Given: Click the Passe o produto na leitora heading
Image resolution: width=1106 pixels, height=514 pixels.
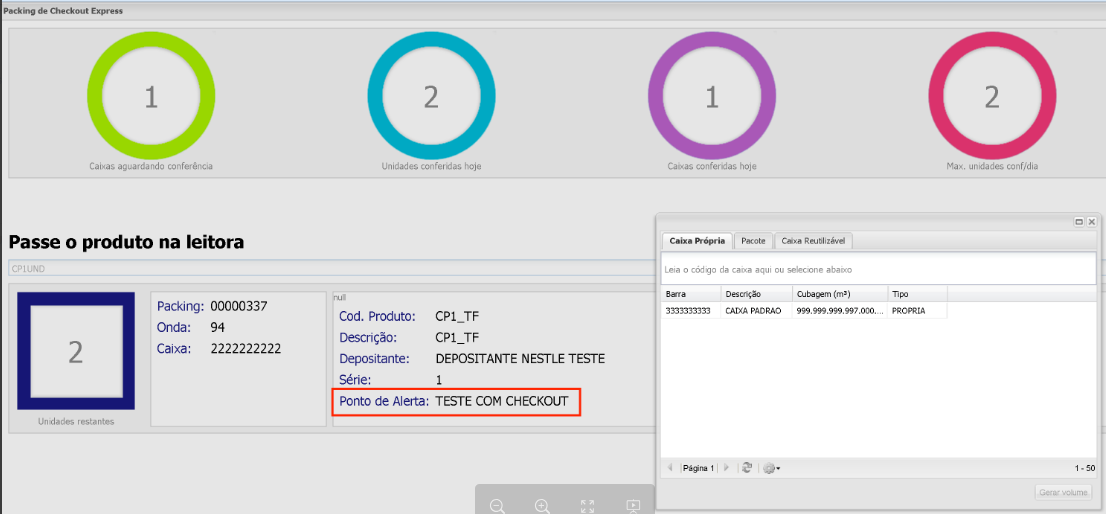Looking at the screenshot, I should click(126, 243).
